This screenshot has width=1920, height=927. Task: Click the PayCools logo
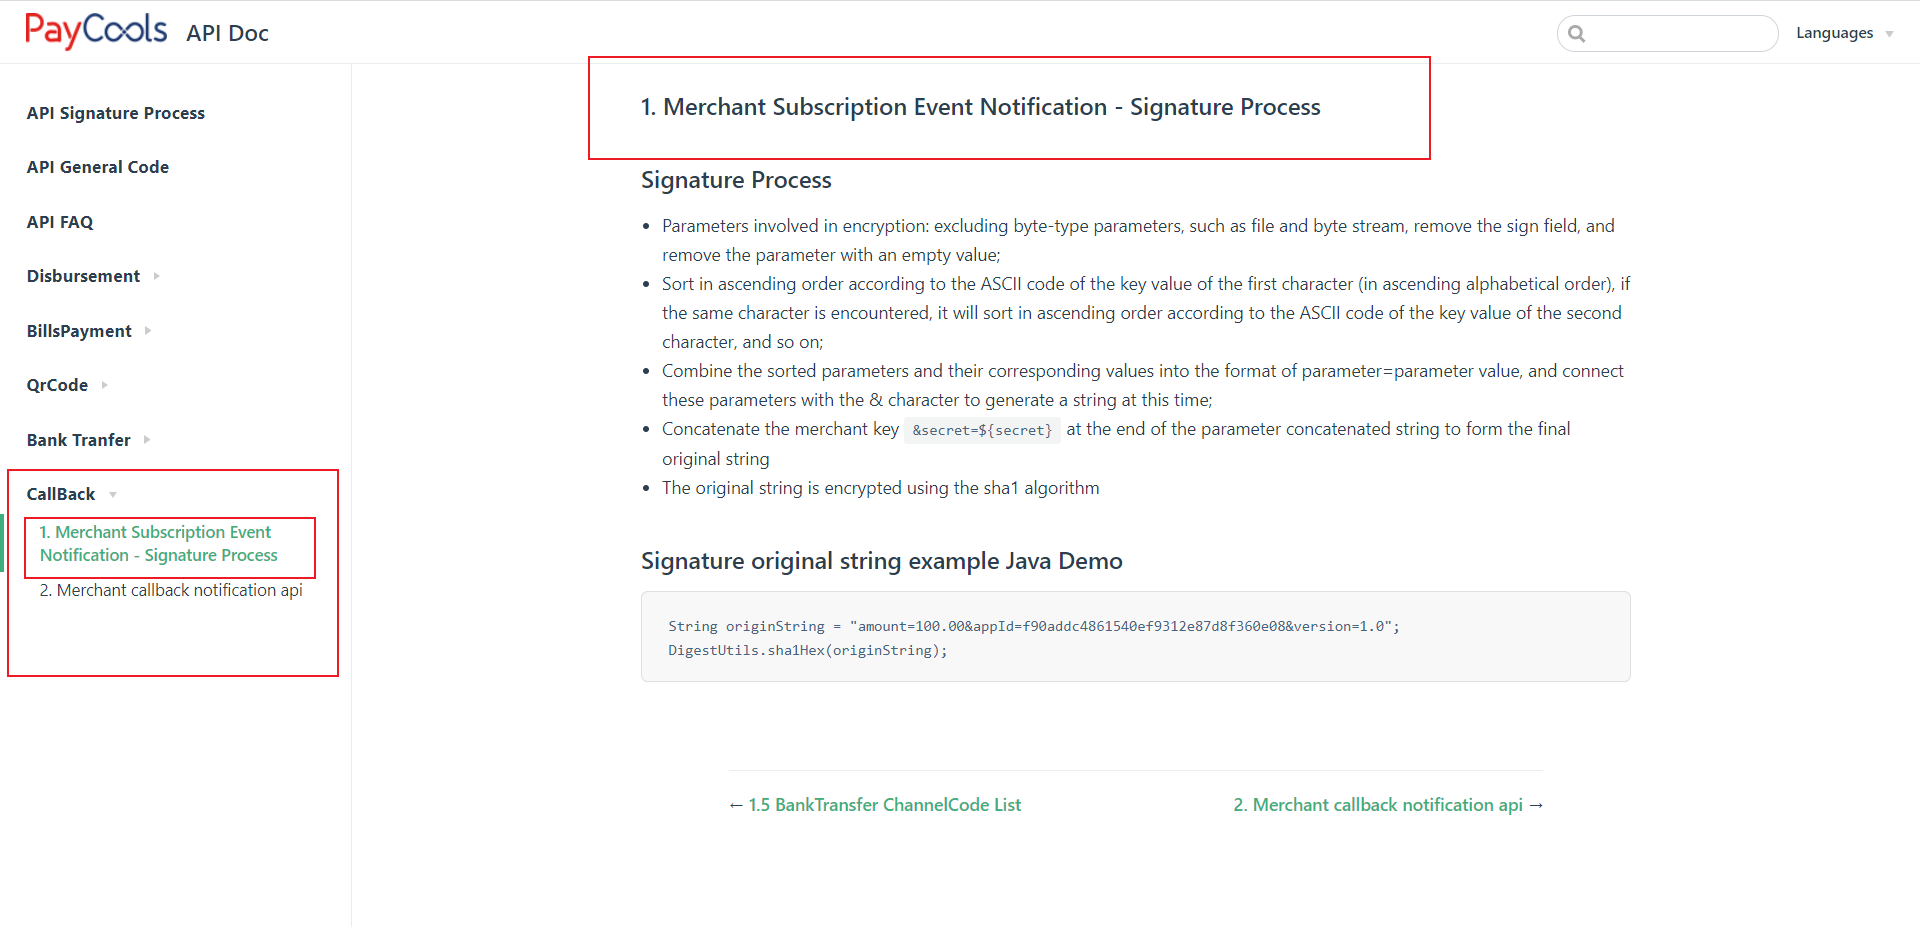pos(96,31)
